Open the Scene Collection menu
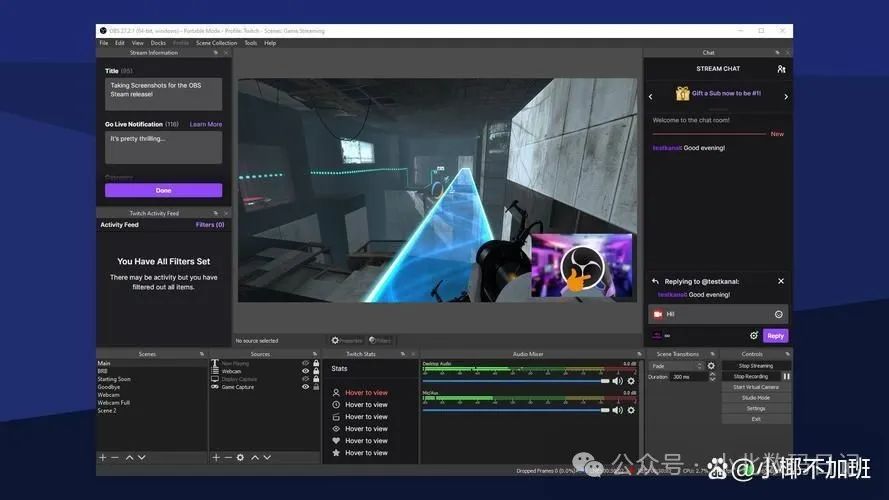 (x=217, y=43)
